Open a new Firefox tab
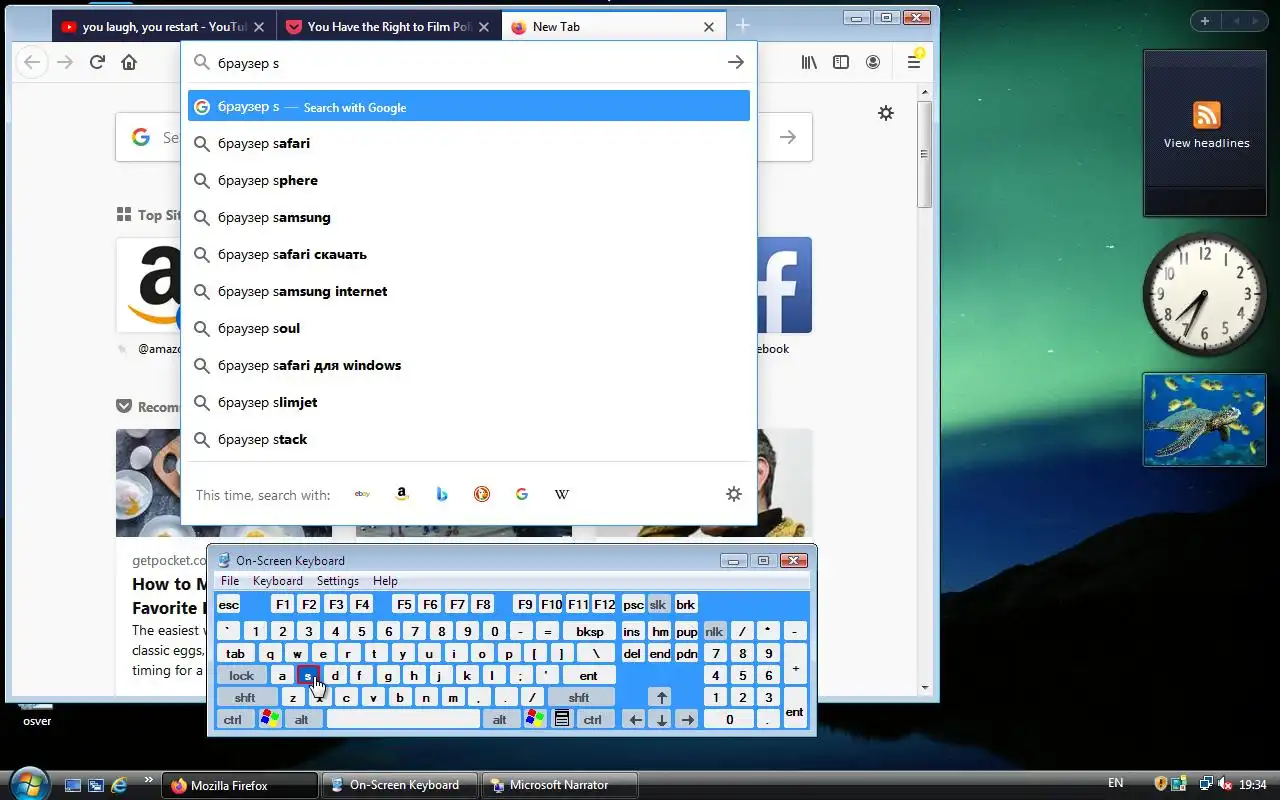Viewport: 1280px width, 800px height. click(742, 25)
